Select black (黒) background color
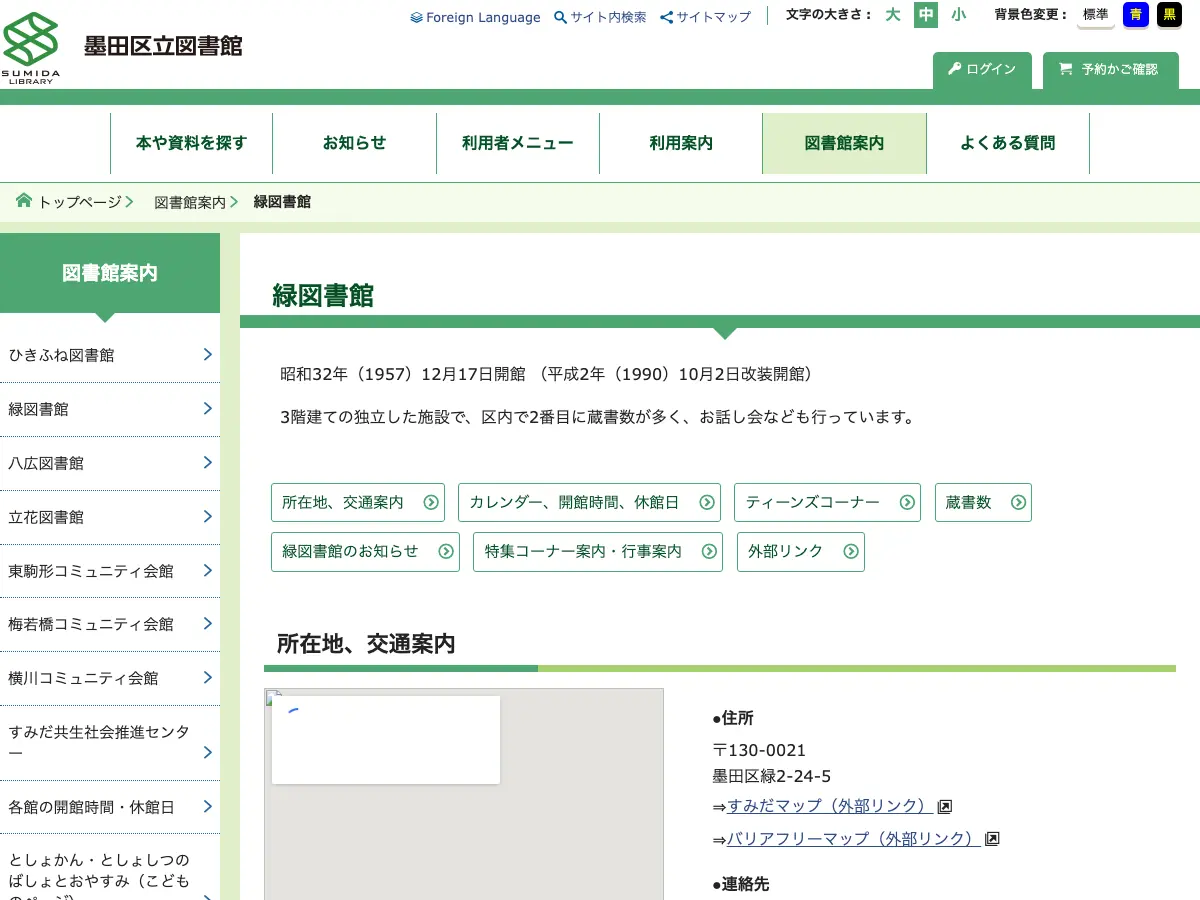Screen dimensions: 1200x900 [x=1168, y=15]
